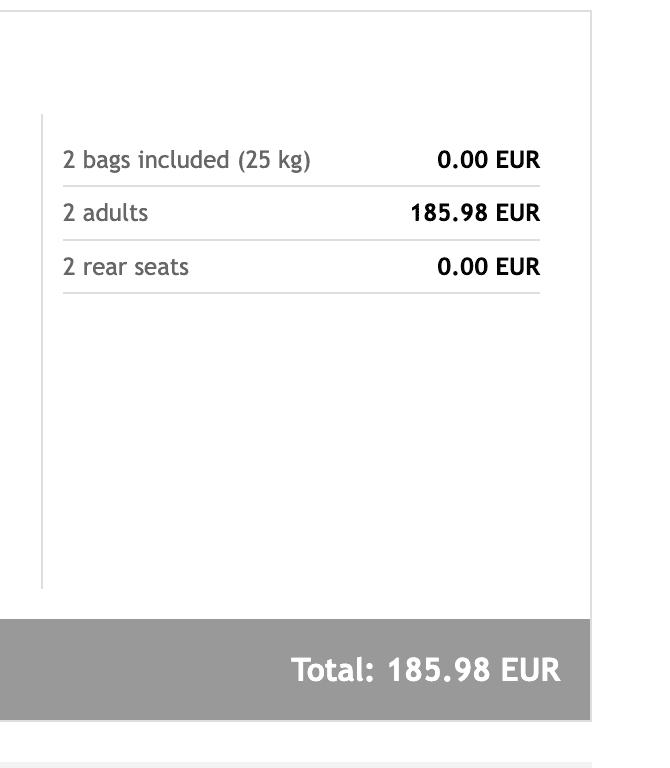Click 'EUR' currency in the total bar
The image size is (670, 768).
click(530, 670)
